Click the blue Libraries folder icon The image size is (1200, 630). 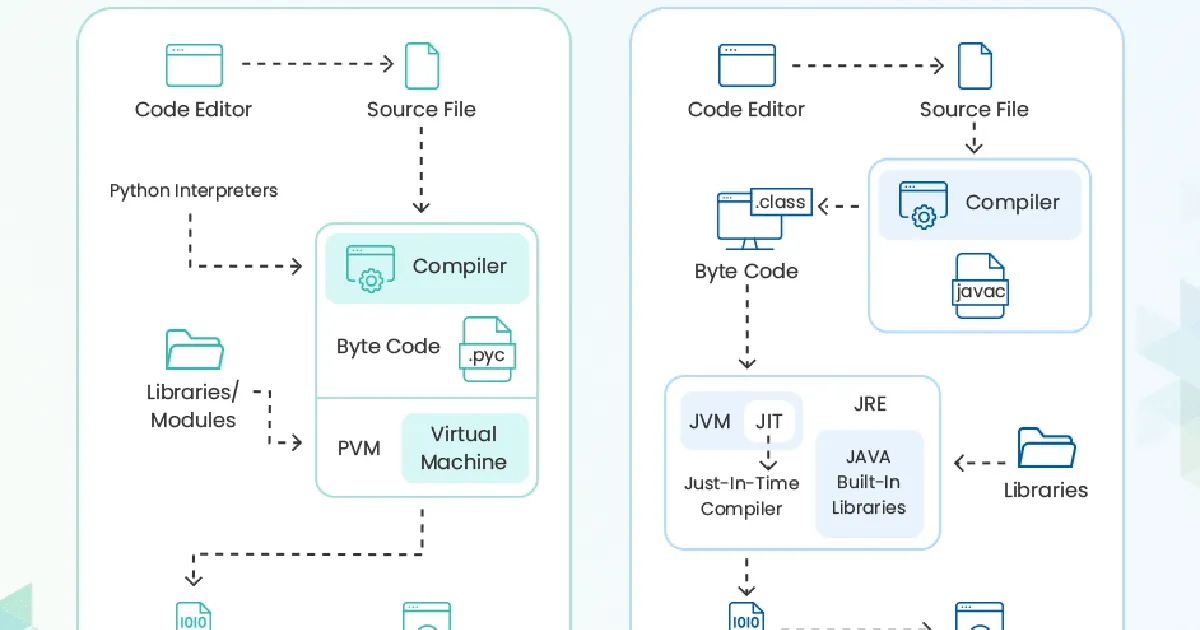(x=1046, y=447)
